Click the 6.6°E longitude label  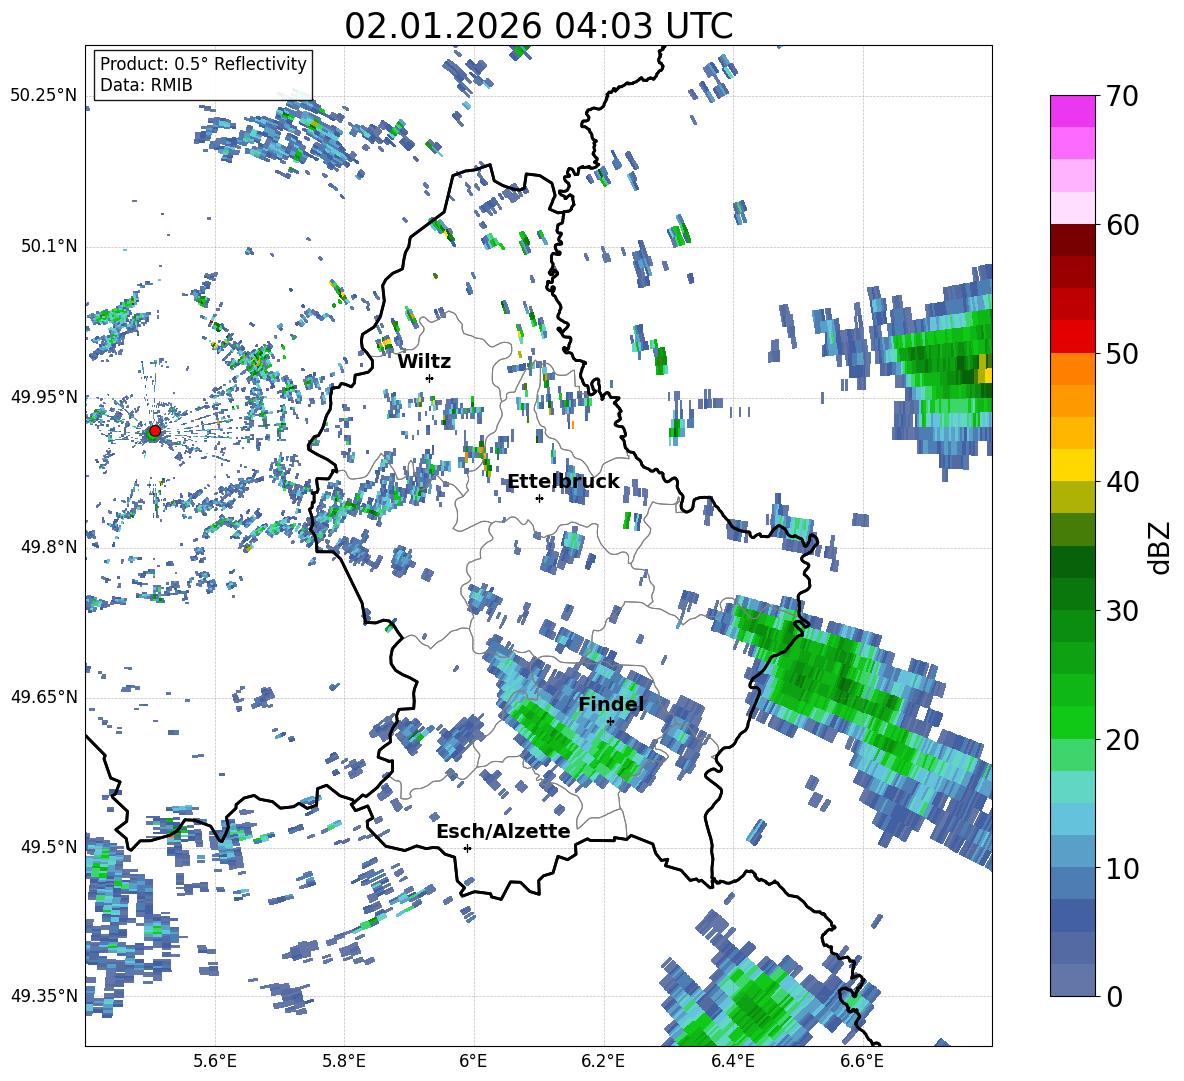(x=862, y=1062)
